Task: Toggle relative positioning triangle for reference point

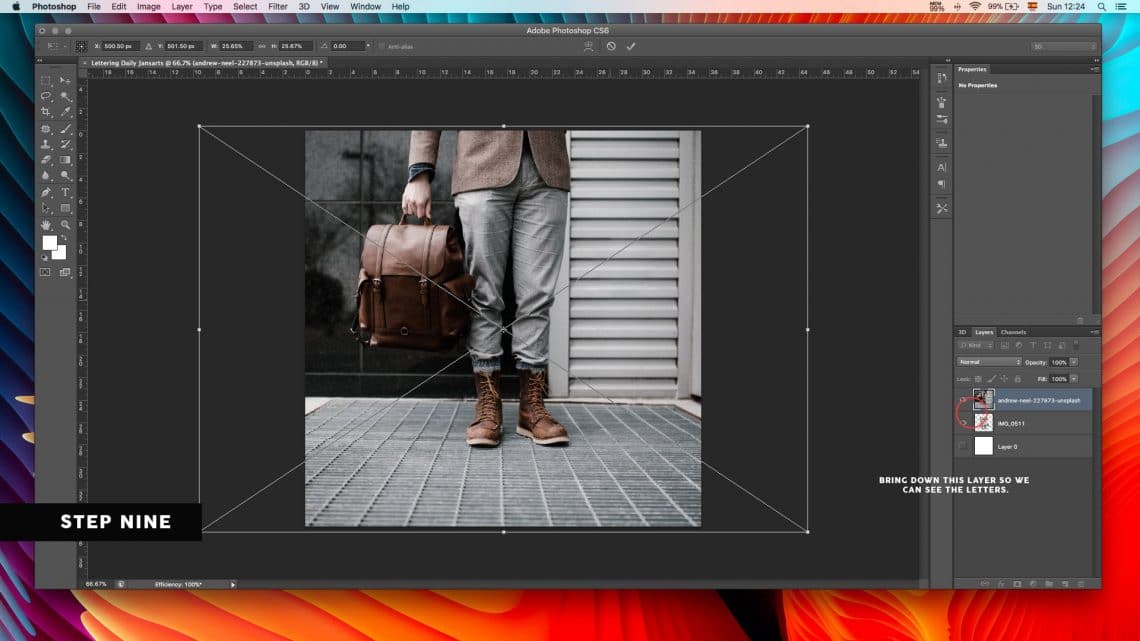Action: [x=148, y=47]
